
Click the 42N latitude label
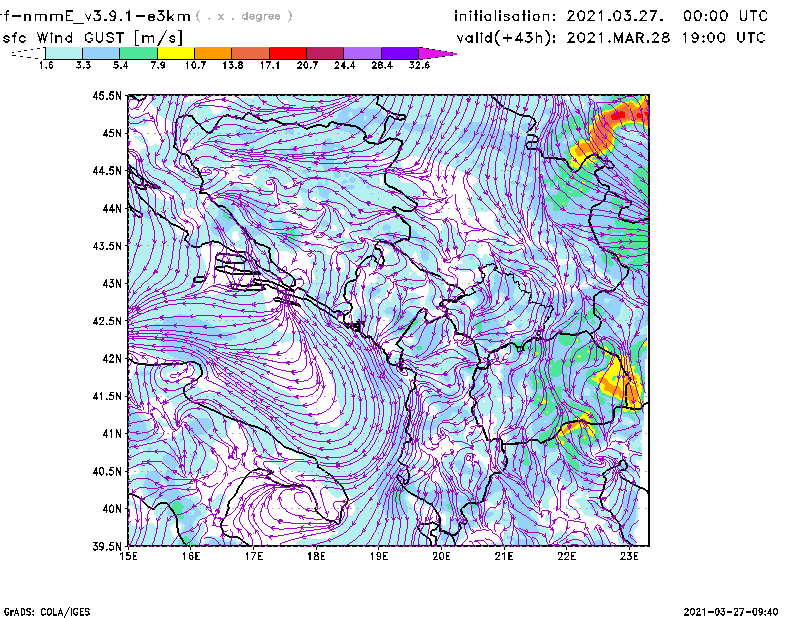click(x=112, y=358)
